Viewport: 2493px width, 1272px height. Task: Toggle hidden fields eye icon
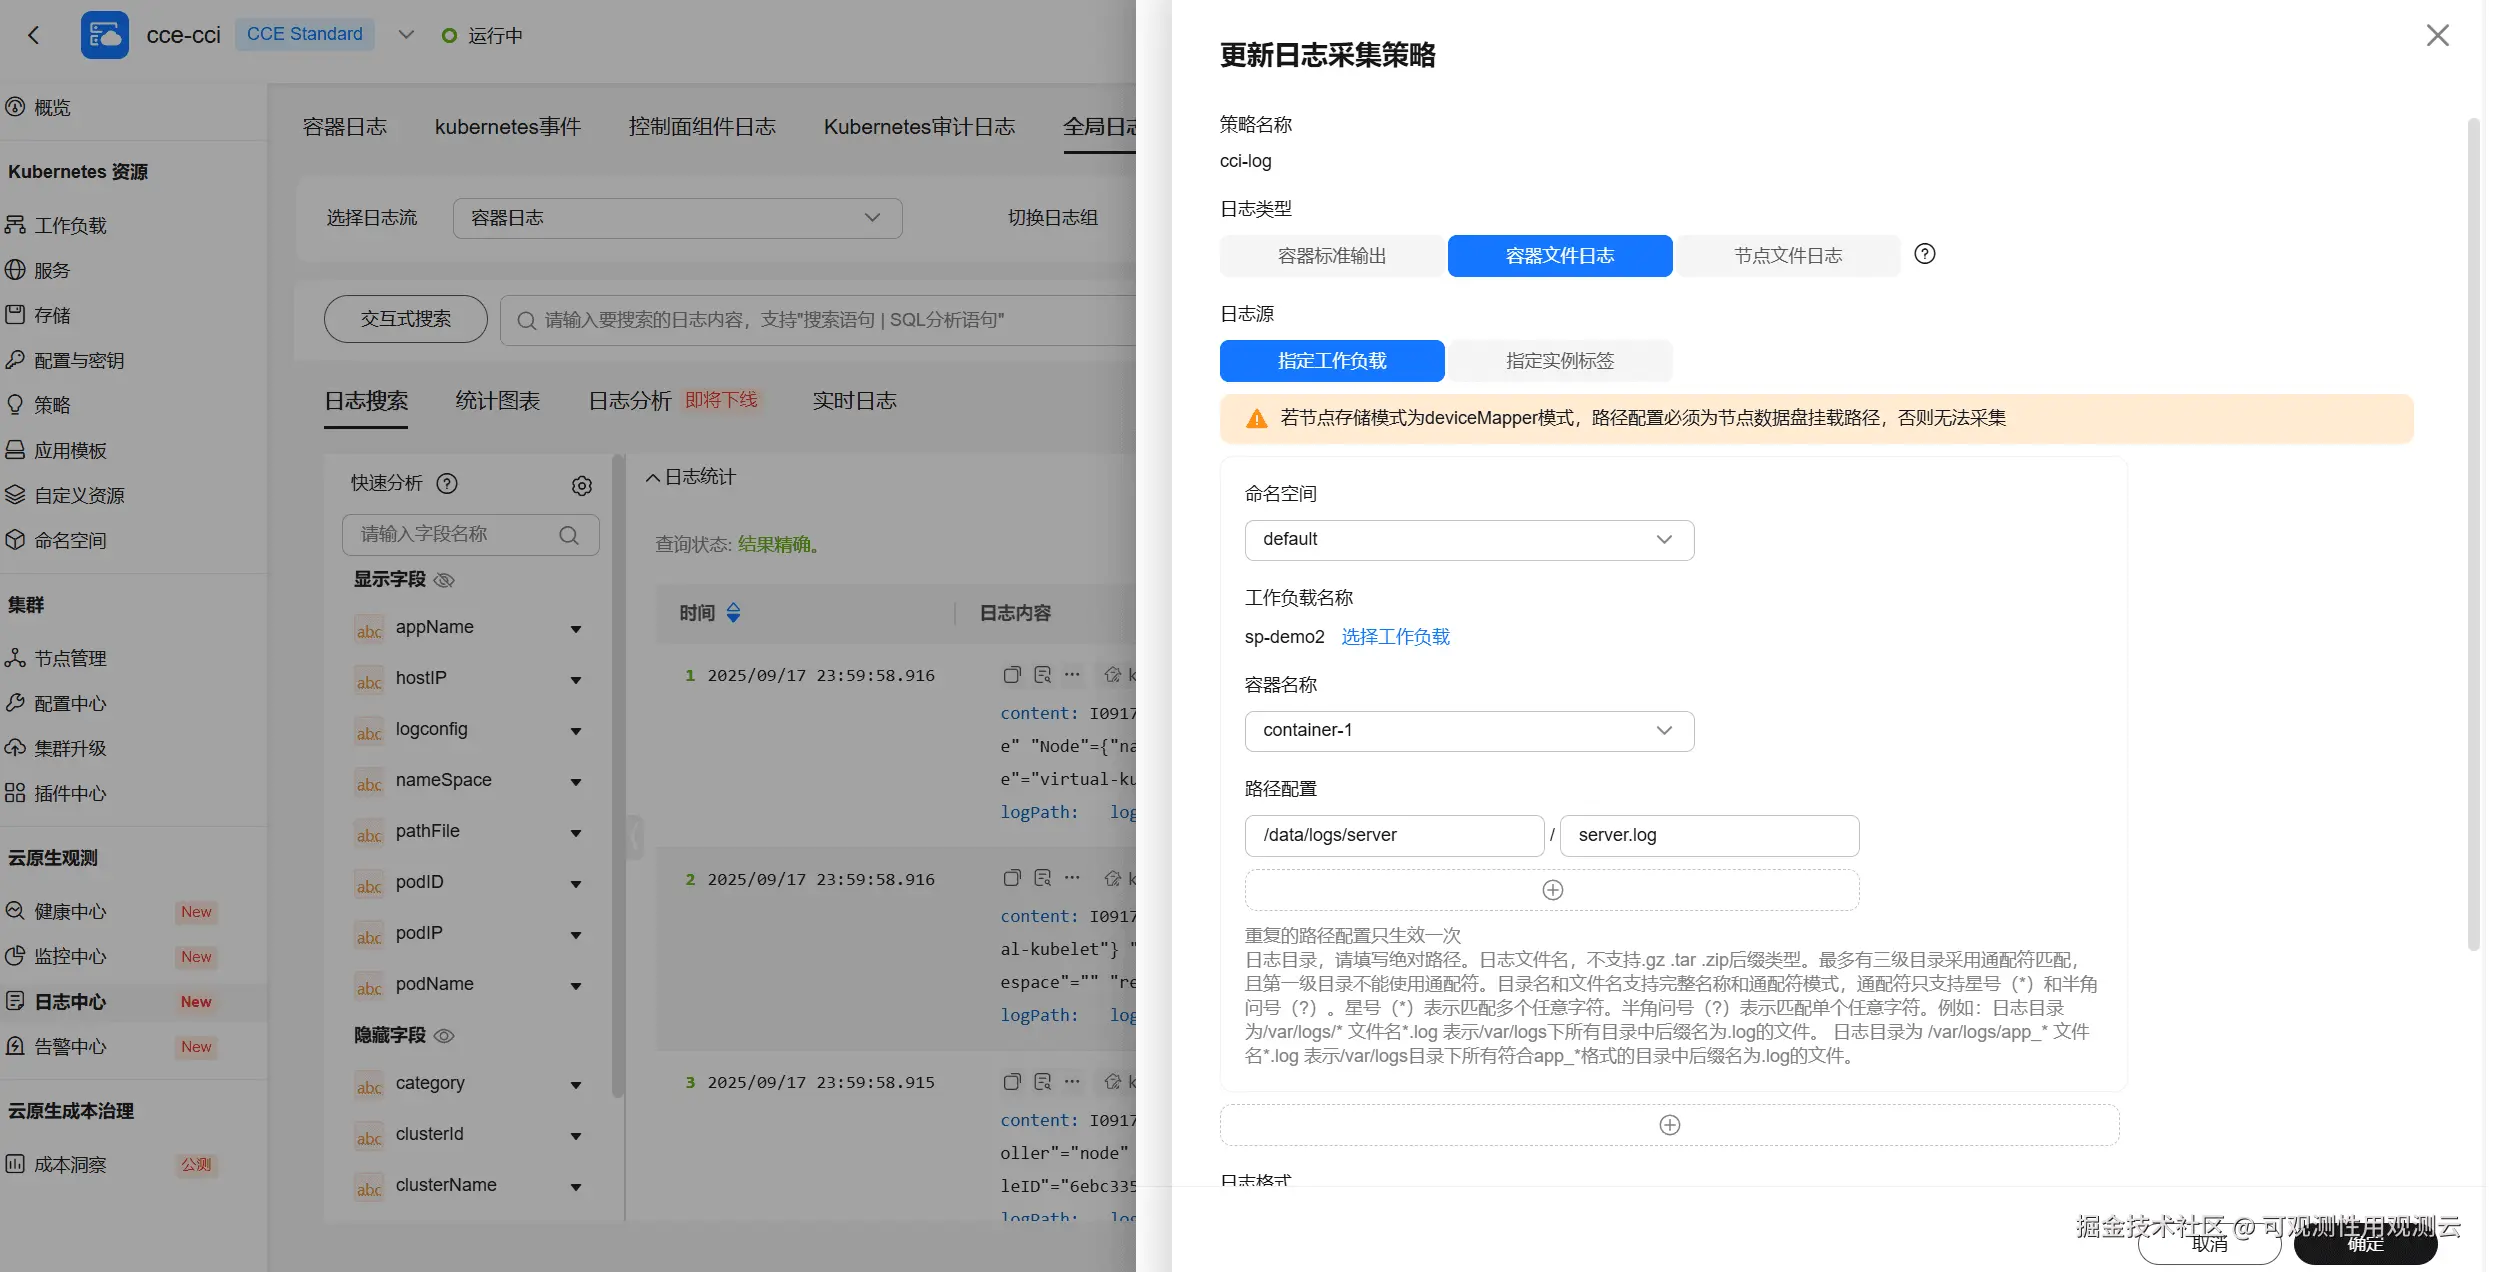click(445, 1036)
